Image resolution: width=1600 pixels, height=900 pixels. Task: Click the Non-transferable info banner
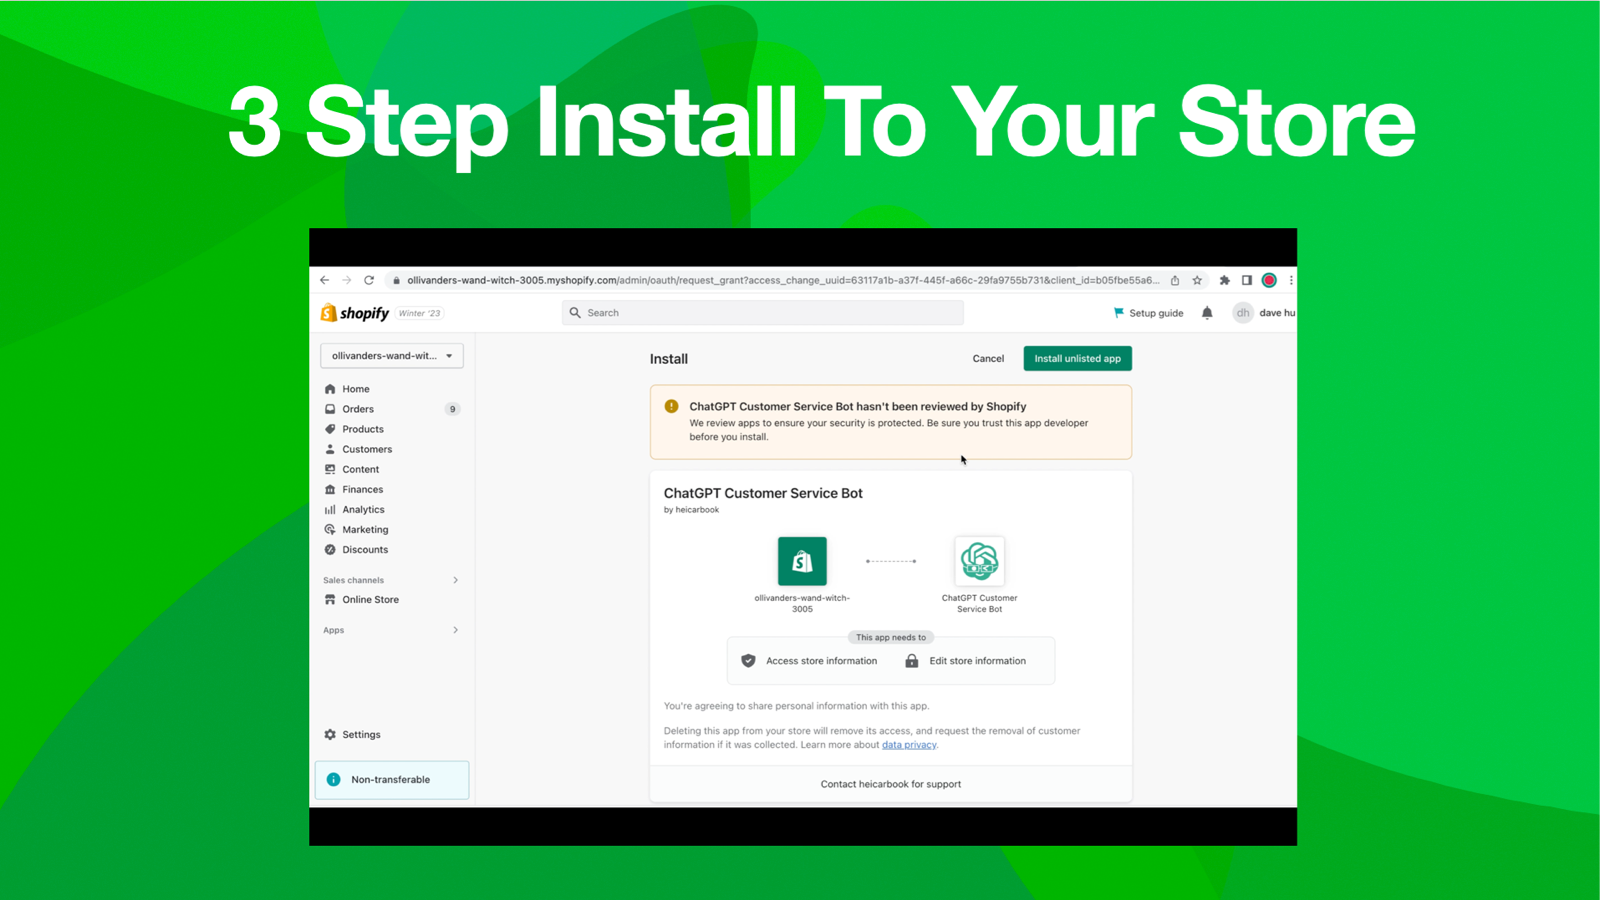click(x=392, y=780)
